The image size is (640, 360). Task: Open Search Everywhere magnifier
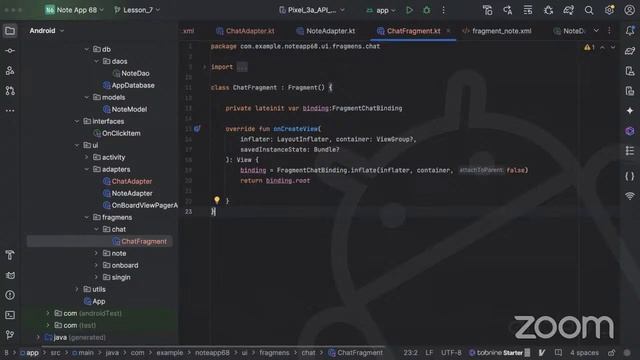click(589, 10)
